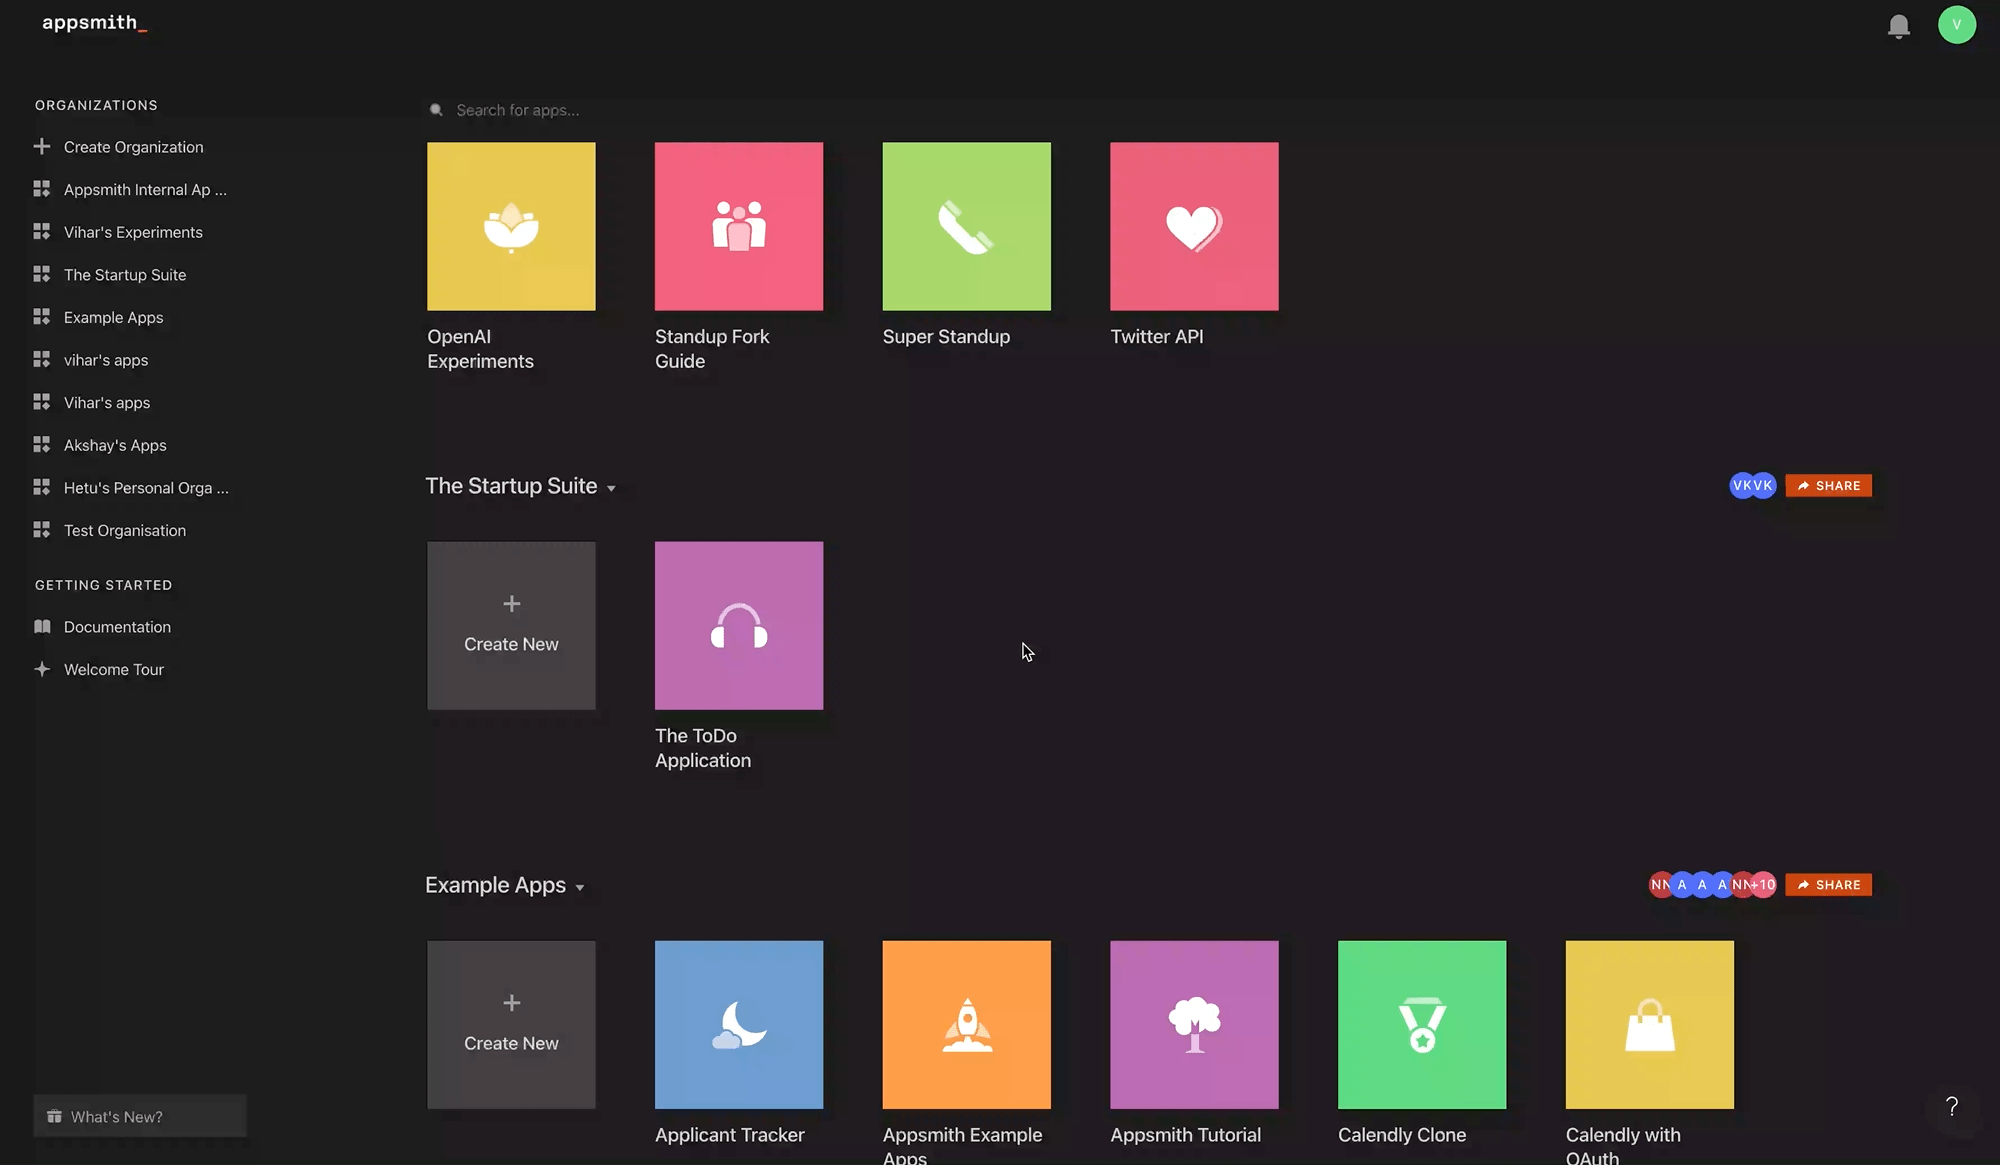
Task: Launch The ToDo Application tile
Action: [x=738, y=625]
